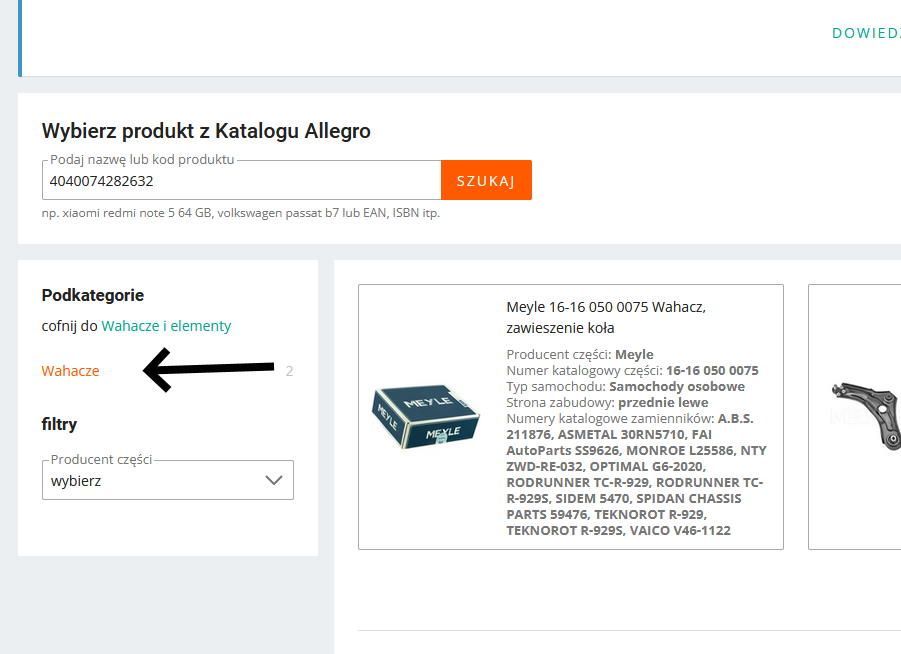Focus the product name or code input field
901x654 pixels.
pyautogui.click(x=241, y=180)
